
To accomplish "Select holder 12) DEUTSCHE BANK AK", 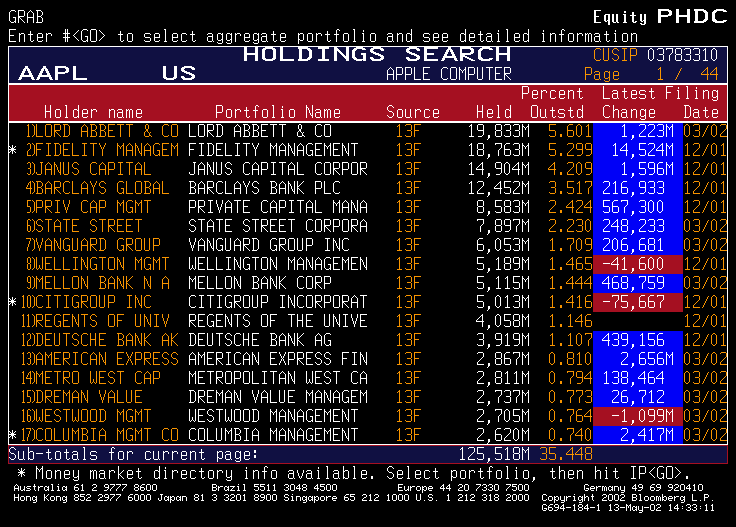I will pos(100,340).
